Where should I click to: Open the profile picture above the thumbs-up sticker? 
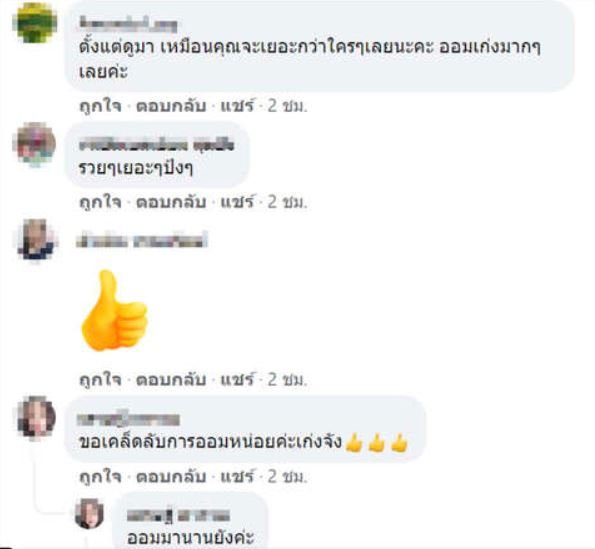tap(36, 239)
